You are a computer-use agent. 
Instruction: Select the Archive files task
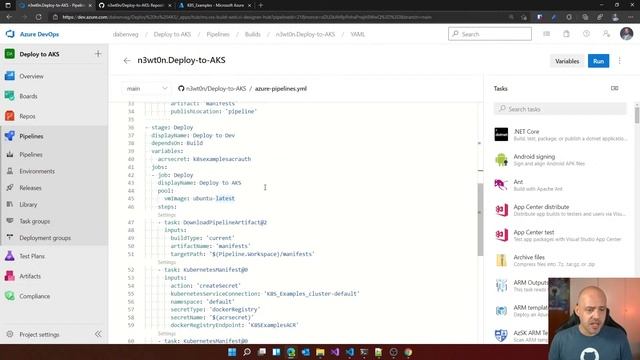(561, 260)
